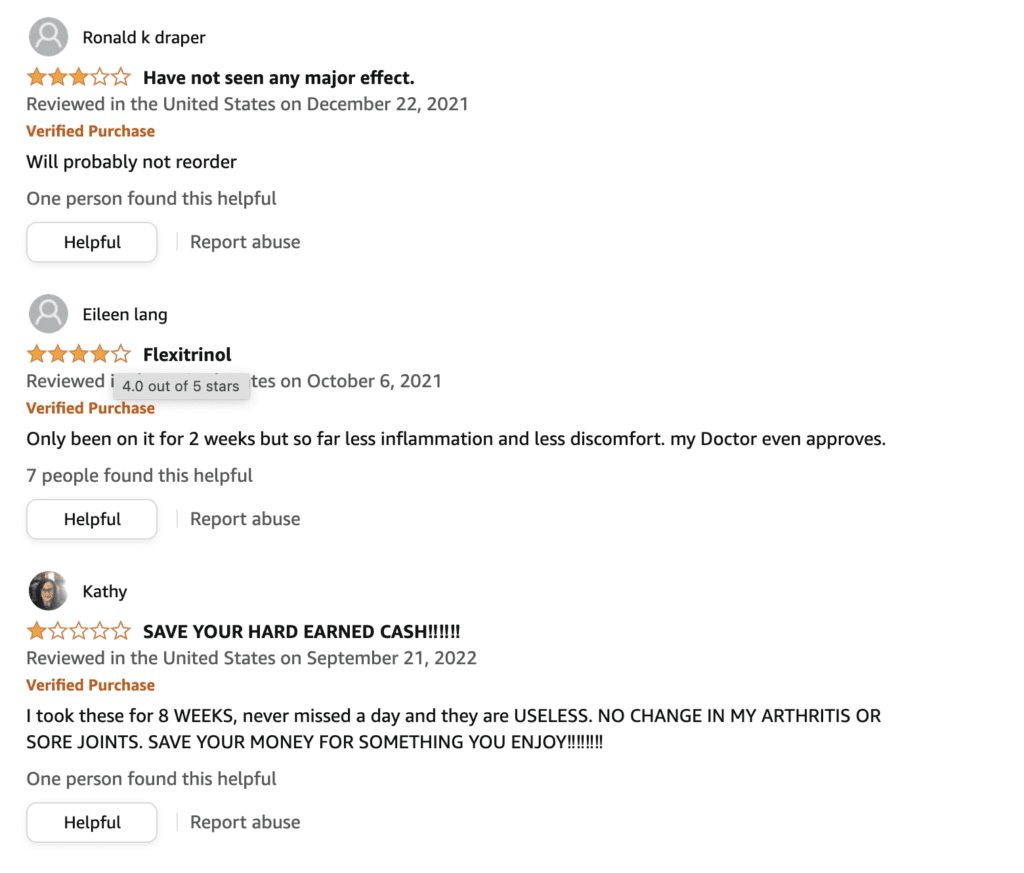The image size is (1024, 873).
Task: Click the Ronald k draper username
Action: click(x=144, y=38)
